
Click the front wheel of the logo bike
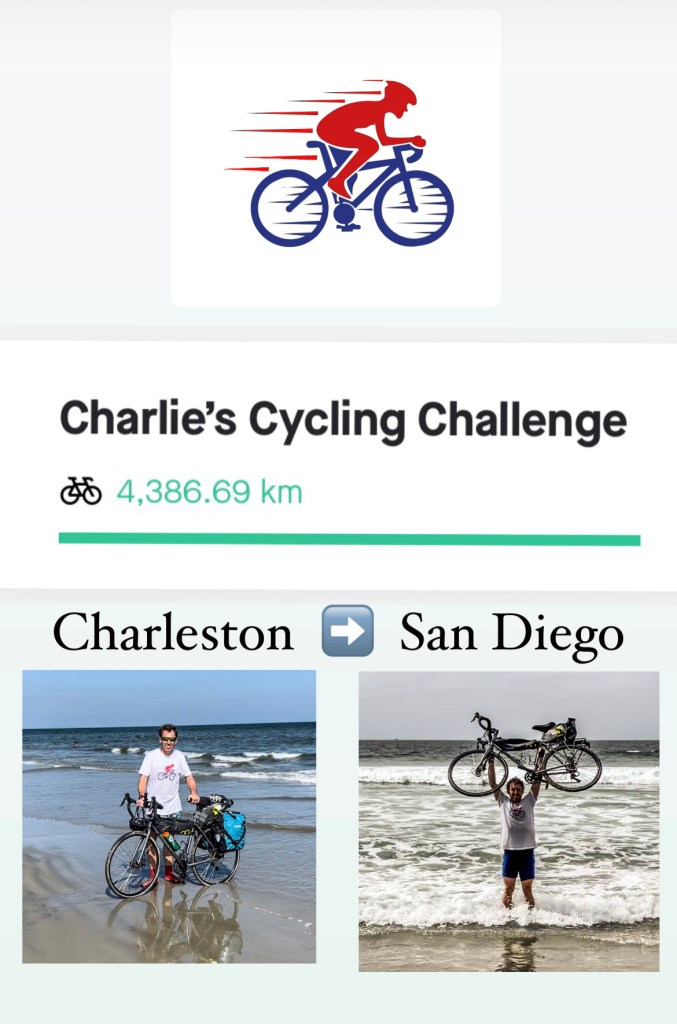tap(414, 207)
